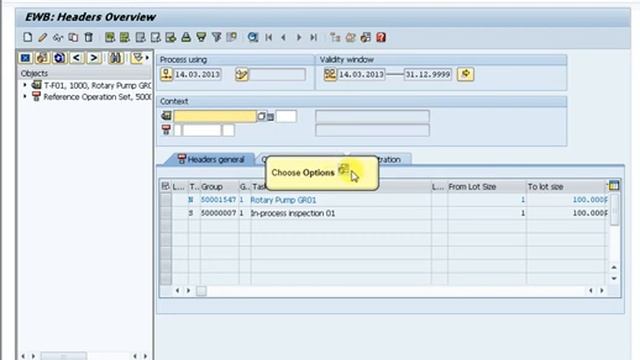The width and height of the screenshot is (640, 360).
Task: Click the hierarchy tree toolbar icon
Action: coord(335,38)
